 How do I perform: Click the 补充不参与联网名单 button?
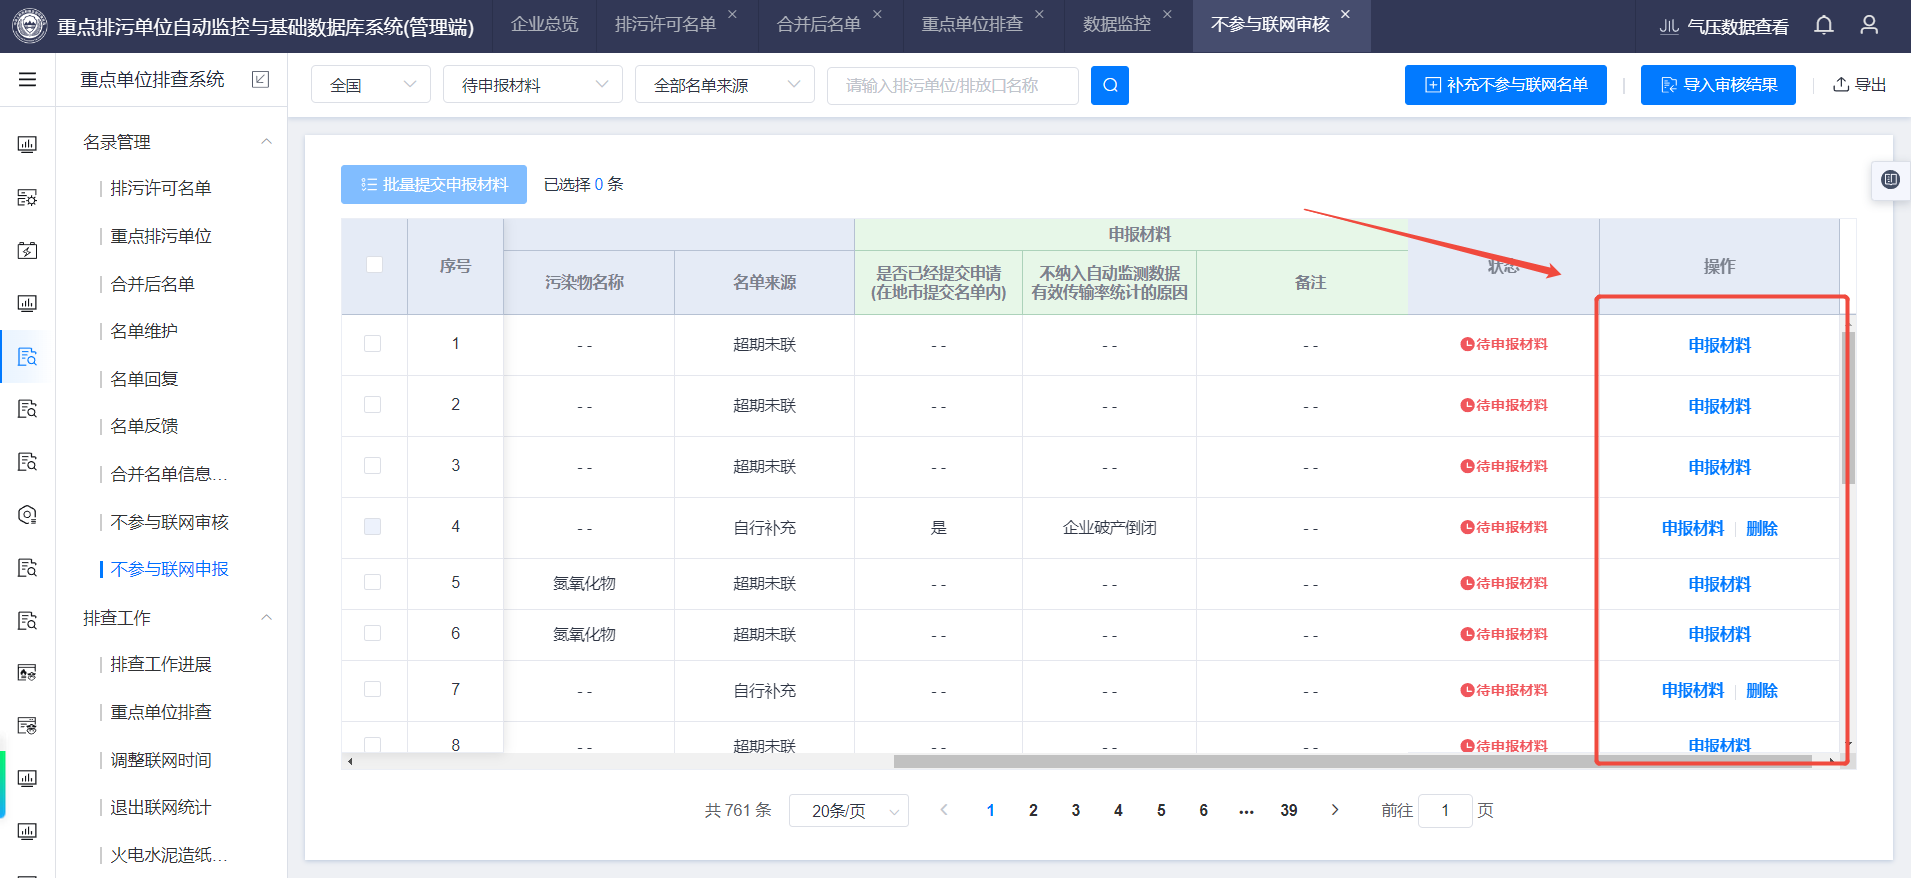[x=1506, y=85]
